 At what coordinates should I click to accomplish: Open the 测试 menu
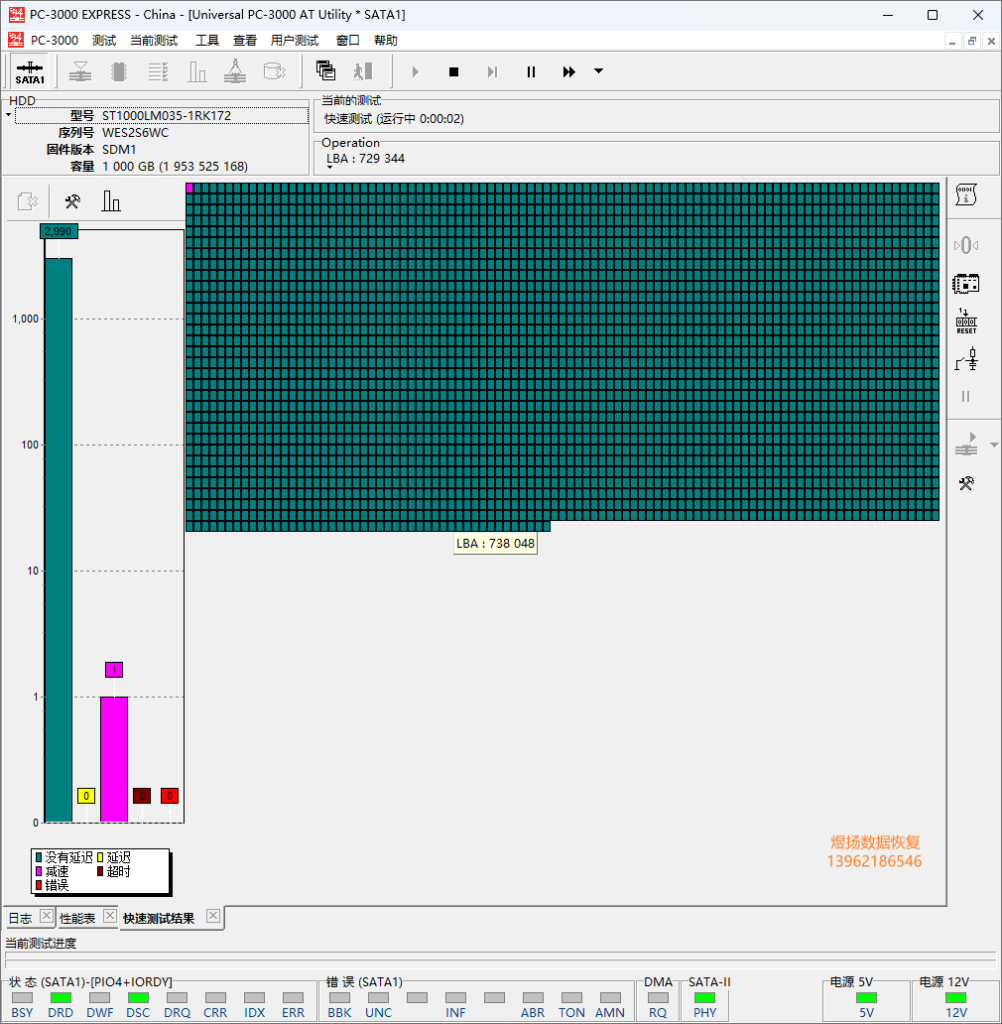104,40
